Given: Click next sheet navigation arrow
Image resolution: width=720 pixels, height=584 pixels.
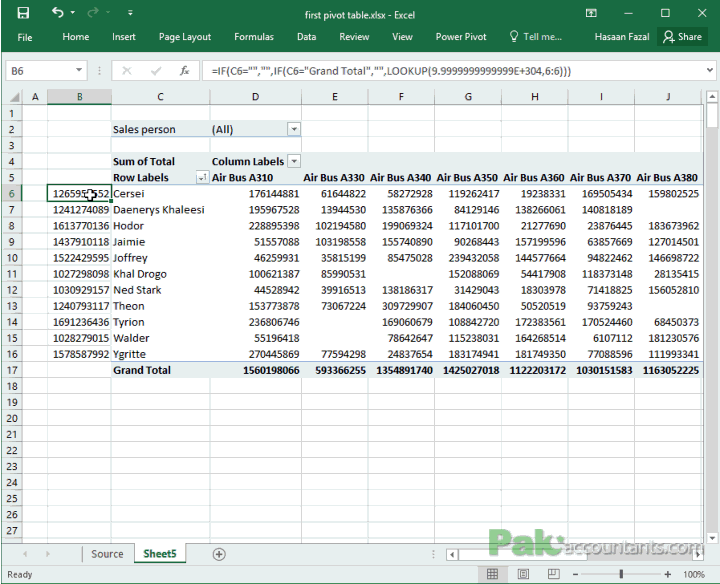Looking at the screenshot, I should tap(47, 554).
